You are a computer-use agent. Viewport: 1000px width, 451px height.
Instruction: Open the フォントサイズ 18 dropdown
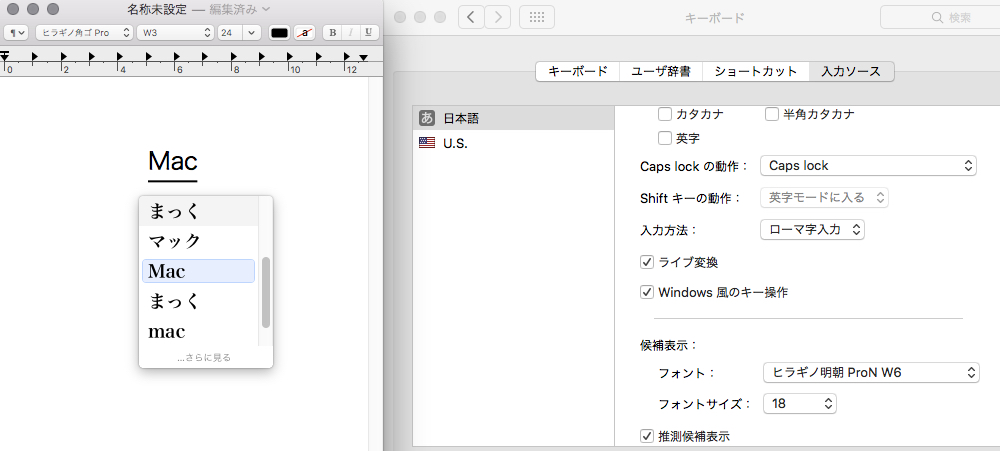(x=800, y=404)
